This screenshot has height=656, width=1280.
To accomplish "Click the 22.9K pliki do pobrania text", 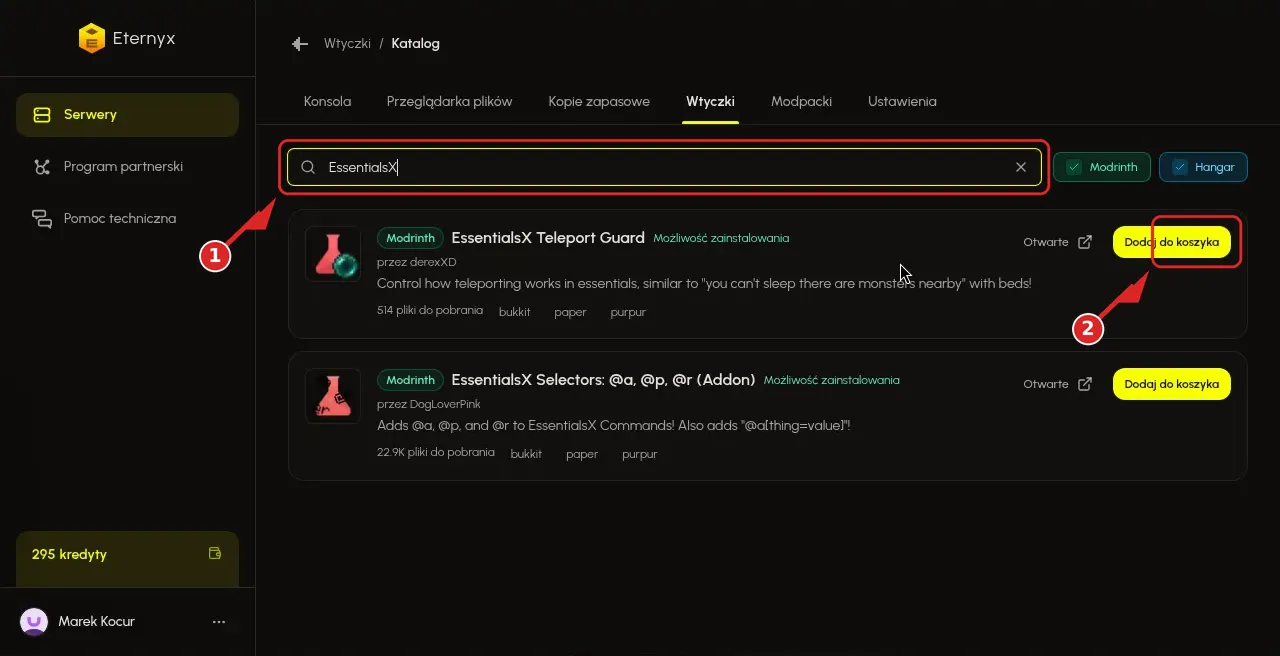I will pos(436,453).
